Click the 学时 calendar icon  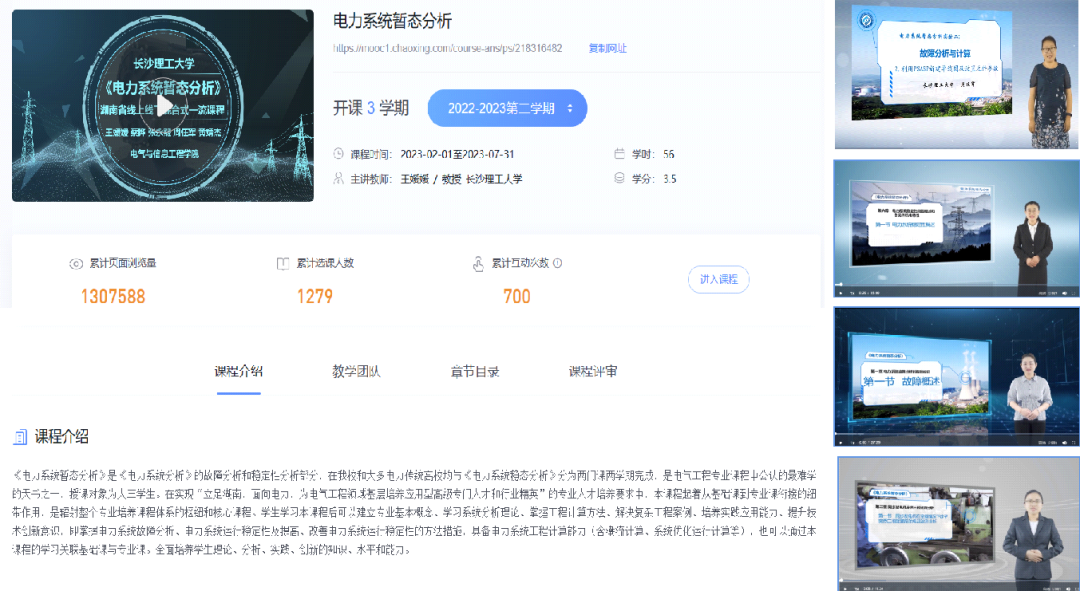[619, 154]
